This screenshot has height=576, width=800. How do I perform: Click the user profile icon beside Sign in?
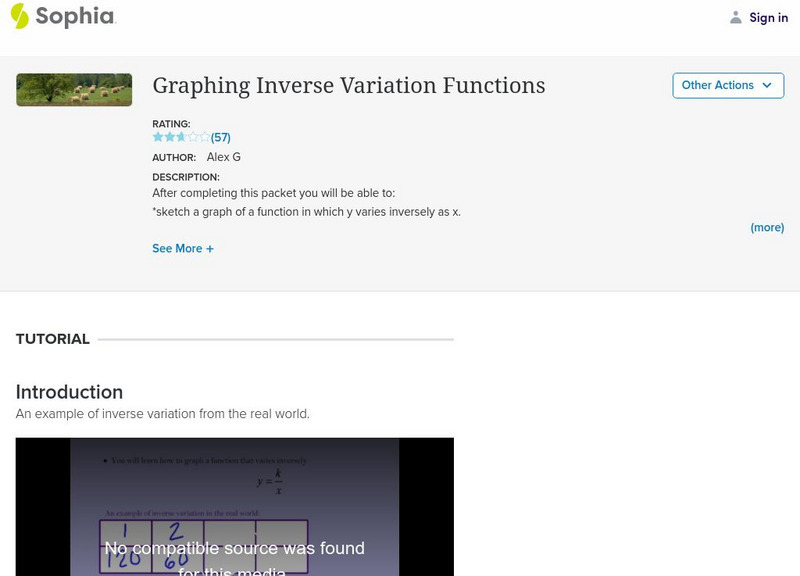coord(735,17)
